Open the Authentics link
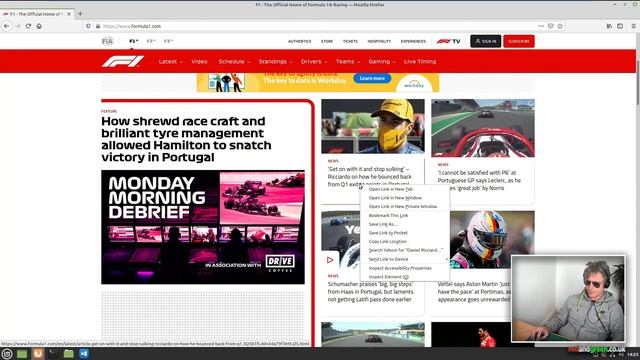This screenshot has height=360, width=640. point(299,41)
